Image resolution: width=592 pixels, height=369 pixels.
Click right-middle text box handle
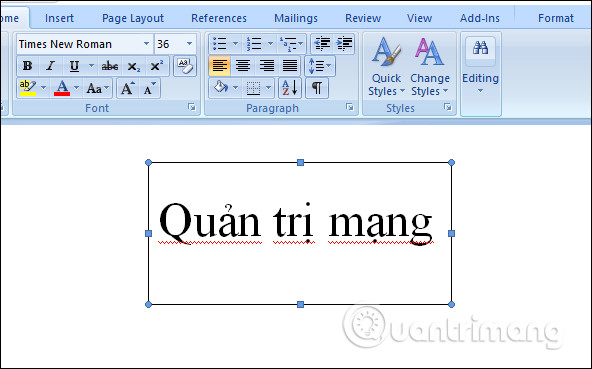point(452,233)
